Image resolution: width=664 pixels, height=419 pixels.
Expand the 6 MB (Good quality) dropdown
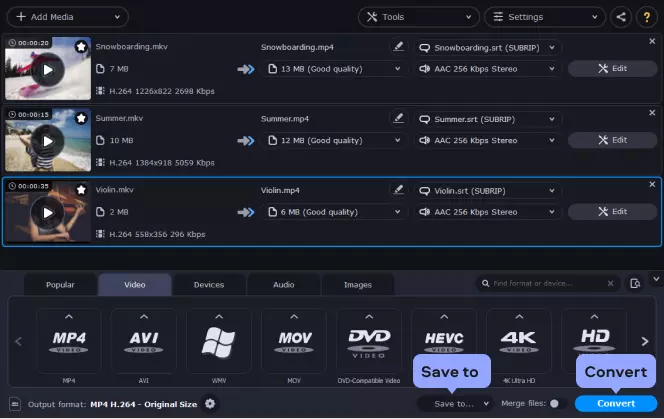(335, 212)
